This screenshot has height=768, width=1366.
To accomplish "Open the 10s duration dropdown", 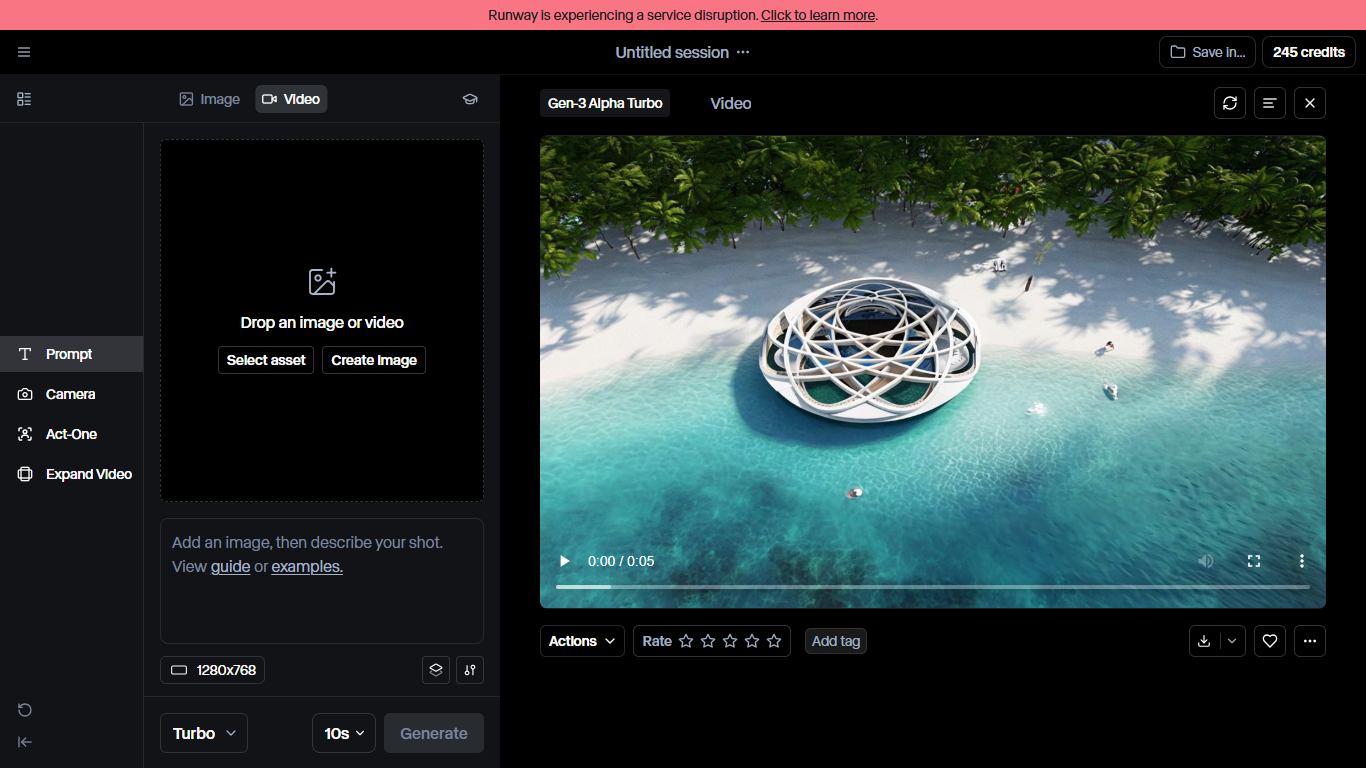I will pos(344,733).
